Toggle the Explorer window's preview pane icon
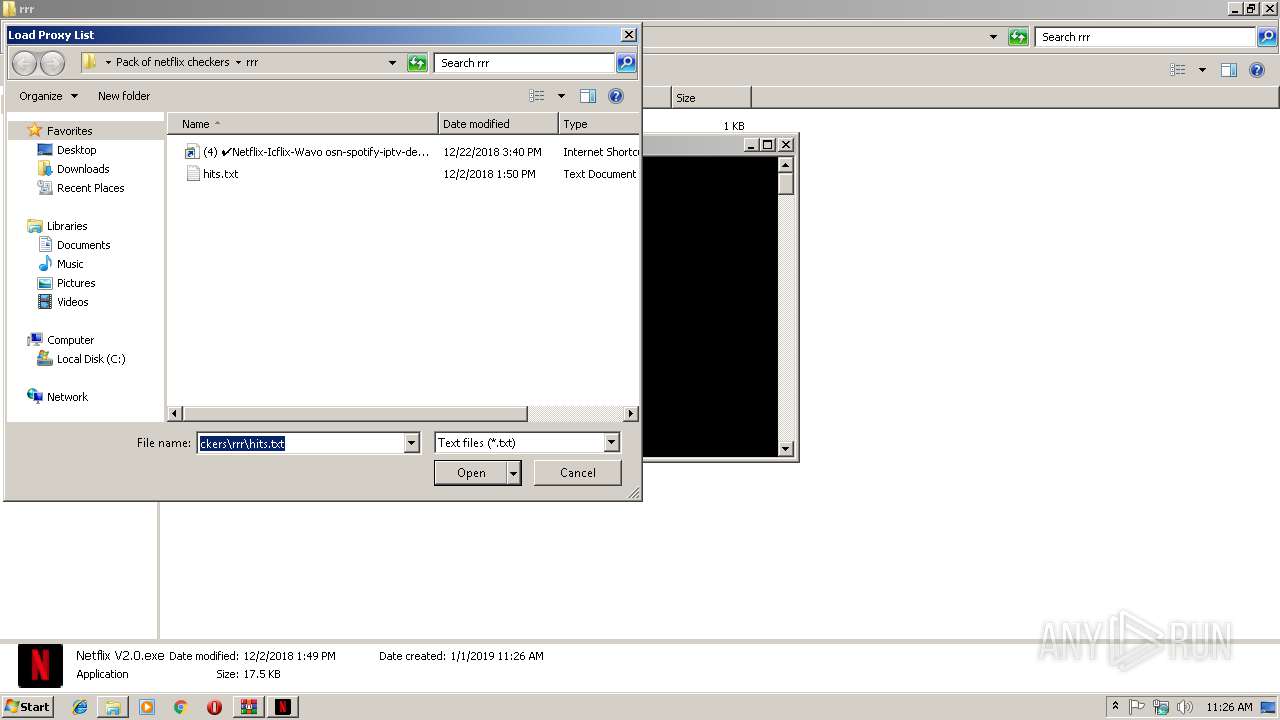1280x720 pixels. tap(1229, 70)
